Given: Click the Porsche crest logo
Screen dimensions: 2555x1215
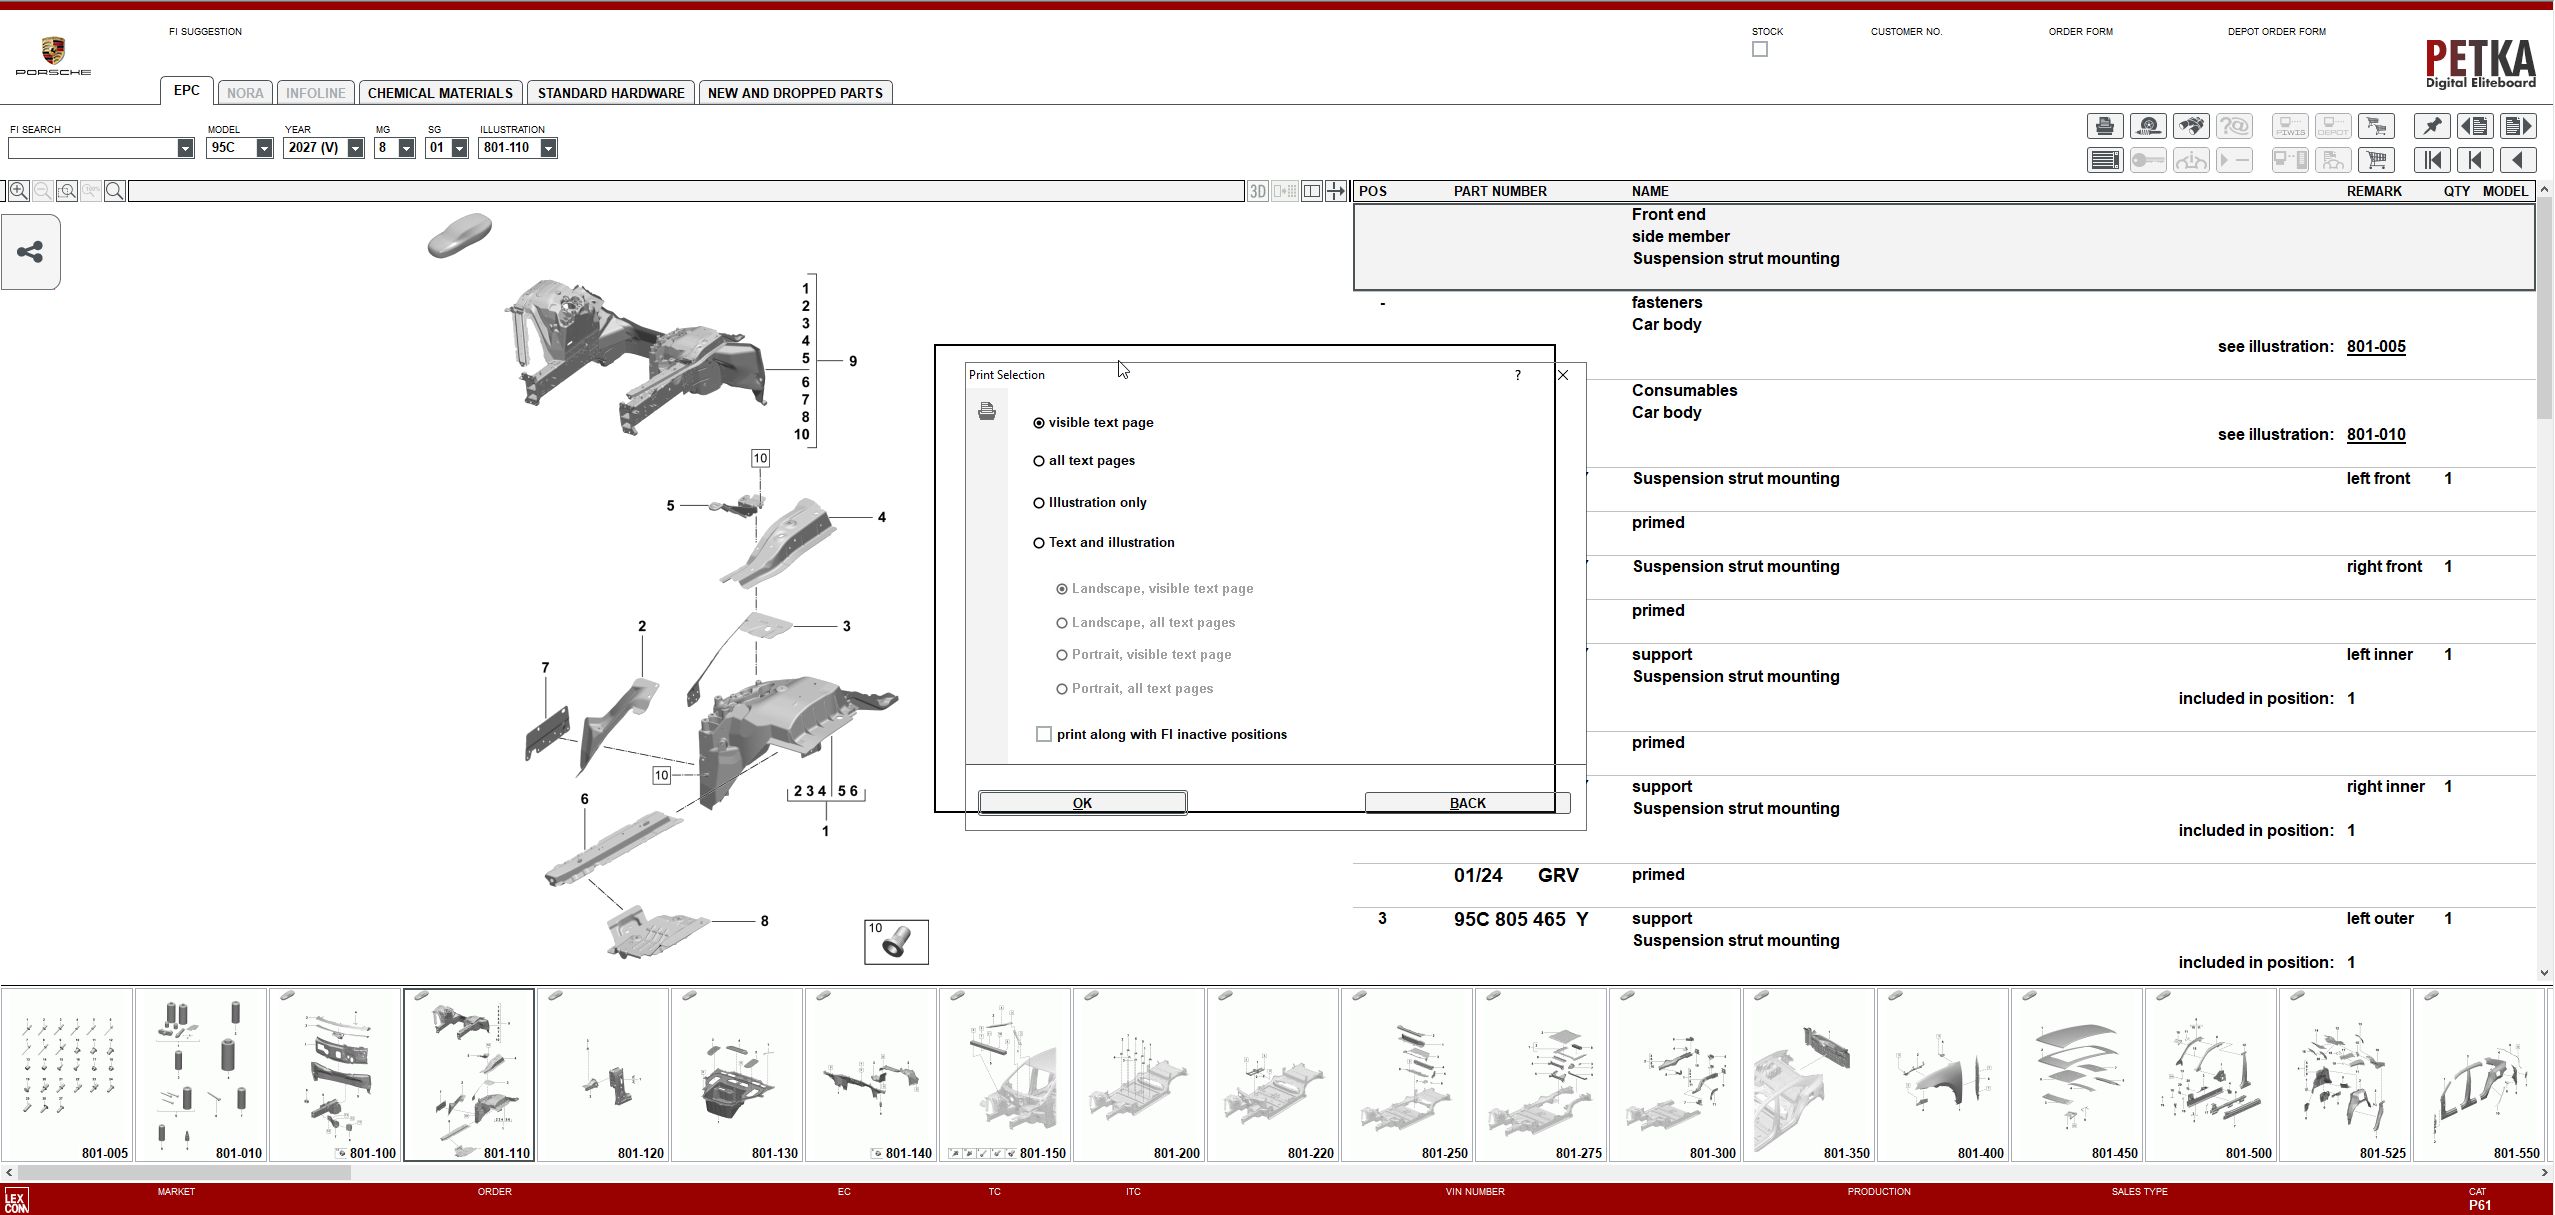Looking at the screenshot, I should pos(53,56).
